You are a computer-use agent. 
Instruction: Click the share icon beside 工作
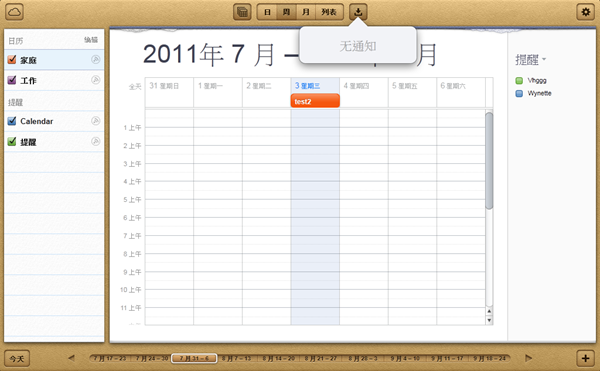point(96,80)
